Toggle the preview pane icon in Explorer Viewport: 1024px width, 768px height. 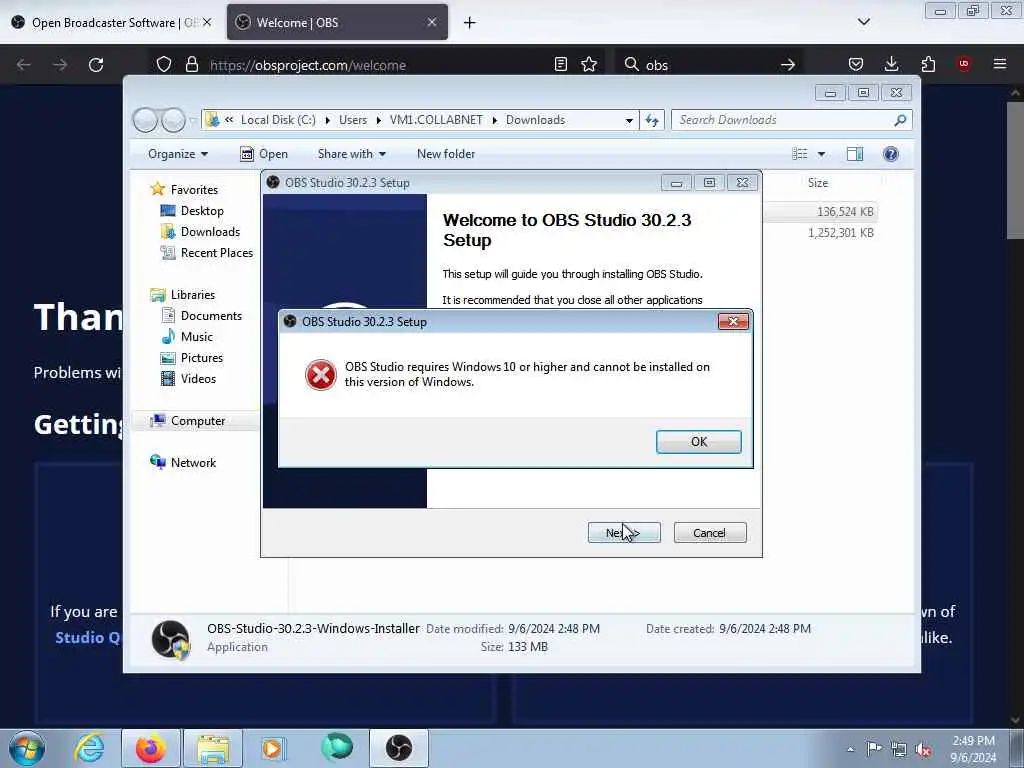855,154
